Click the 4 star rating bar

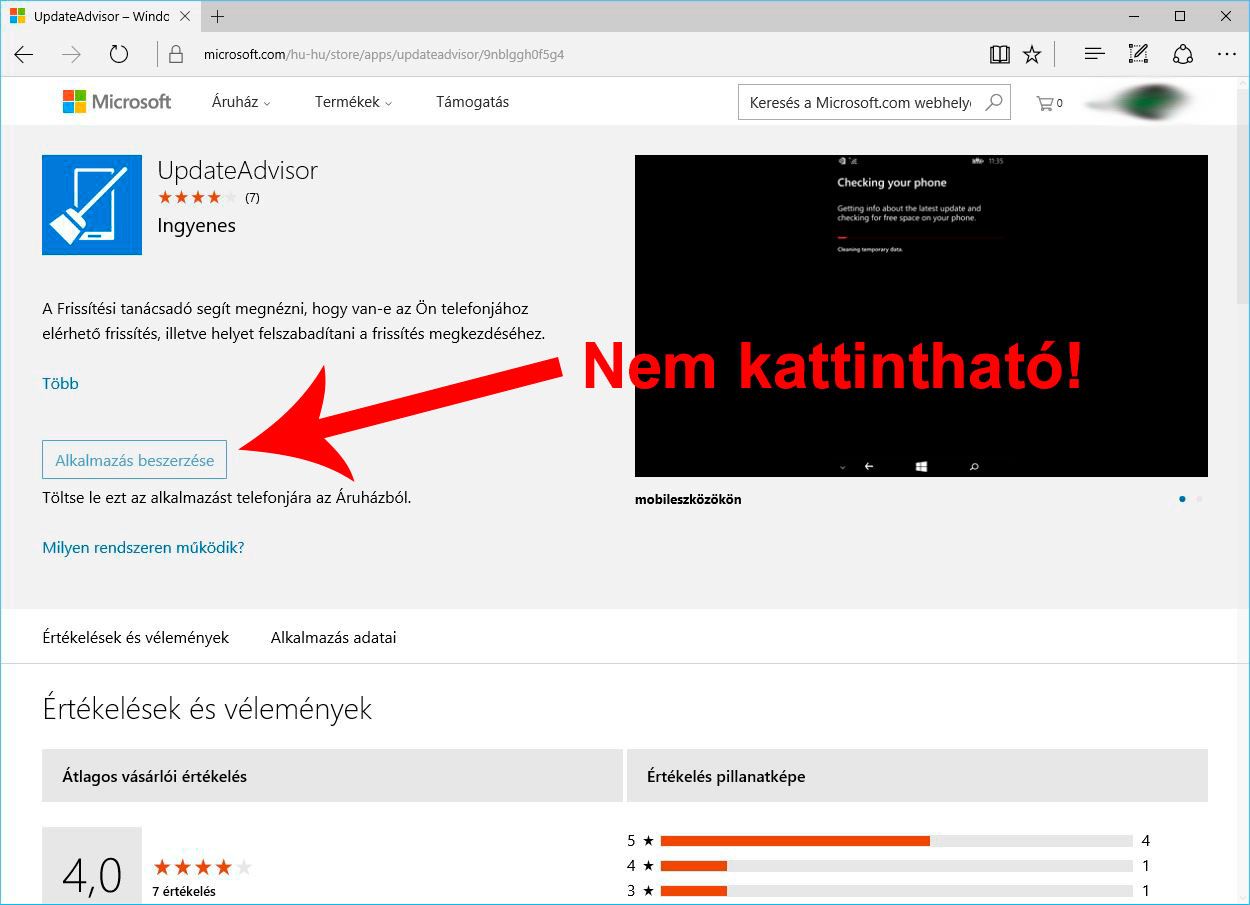point(896,866)
